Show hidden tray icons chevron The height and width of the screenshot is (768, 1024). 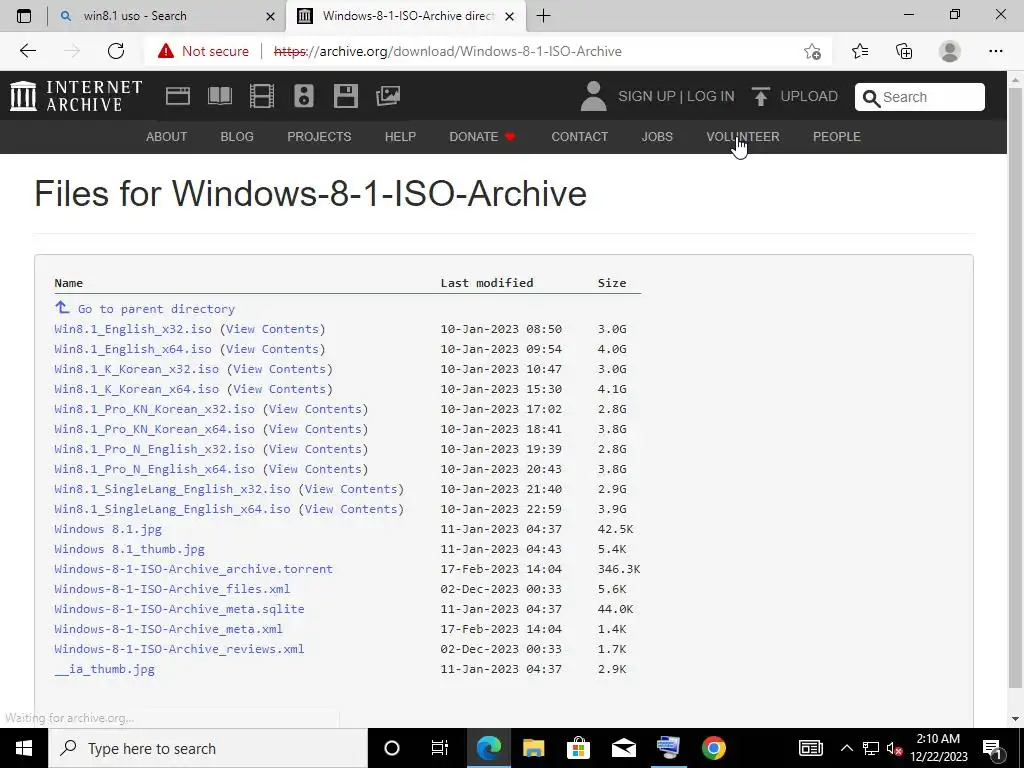pyautogui.click(x=846, y=748)
